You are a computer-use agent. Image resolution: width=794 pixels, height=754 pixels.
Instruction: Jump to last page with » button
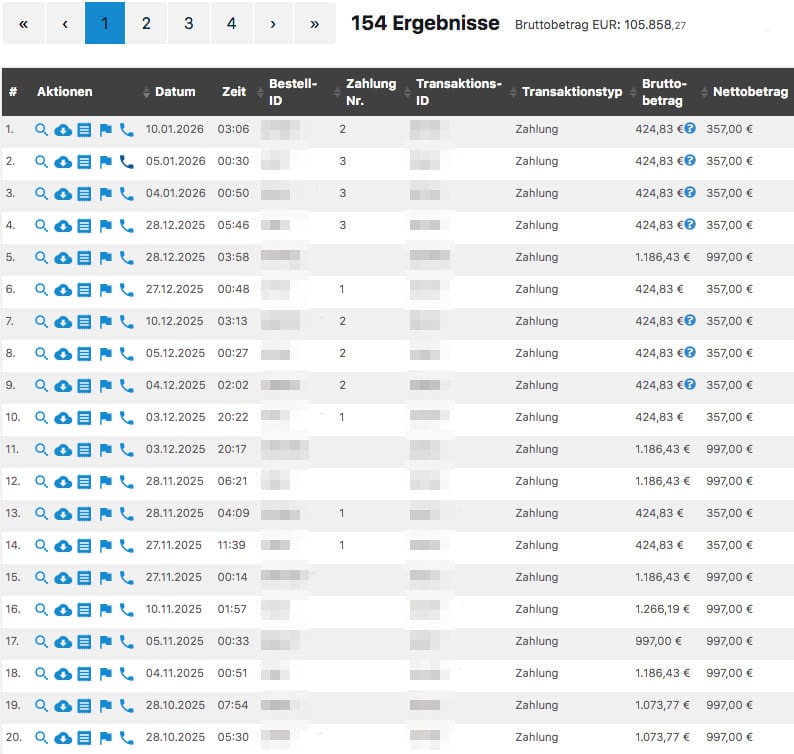coord(315,23)
